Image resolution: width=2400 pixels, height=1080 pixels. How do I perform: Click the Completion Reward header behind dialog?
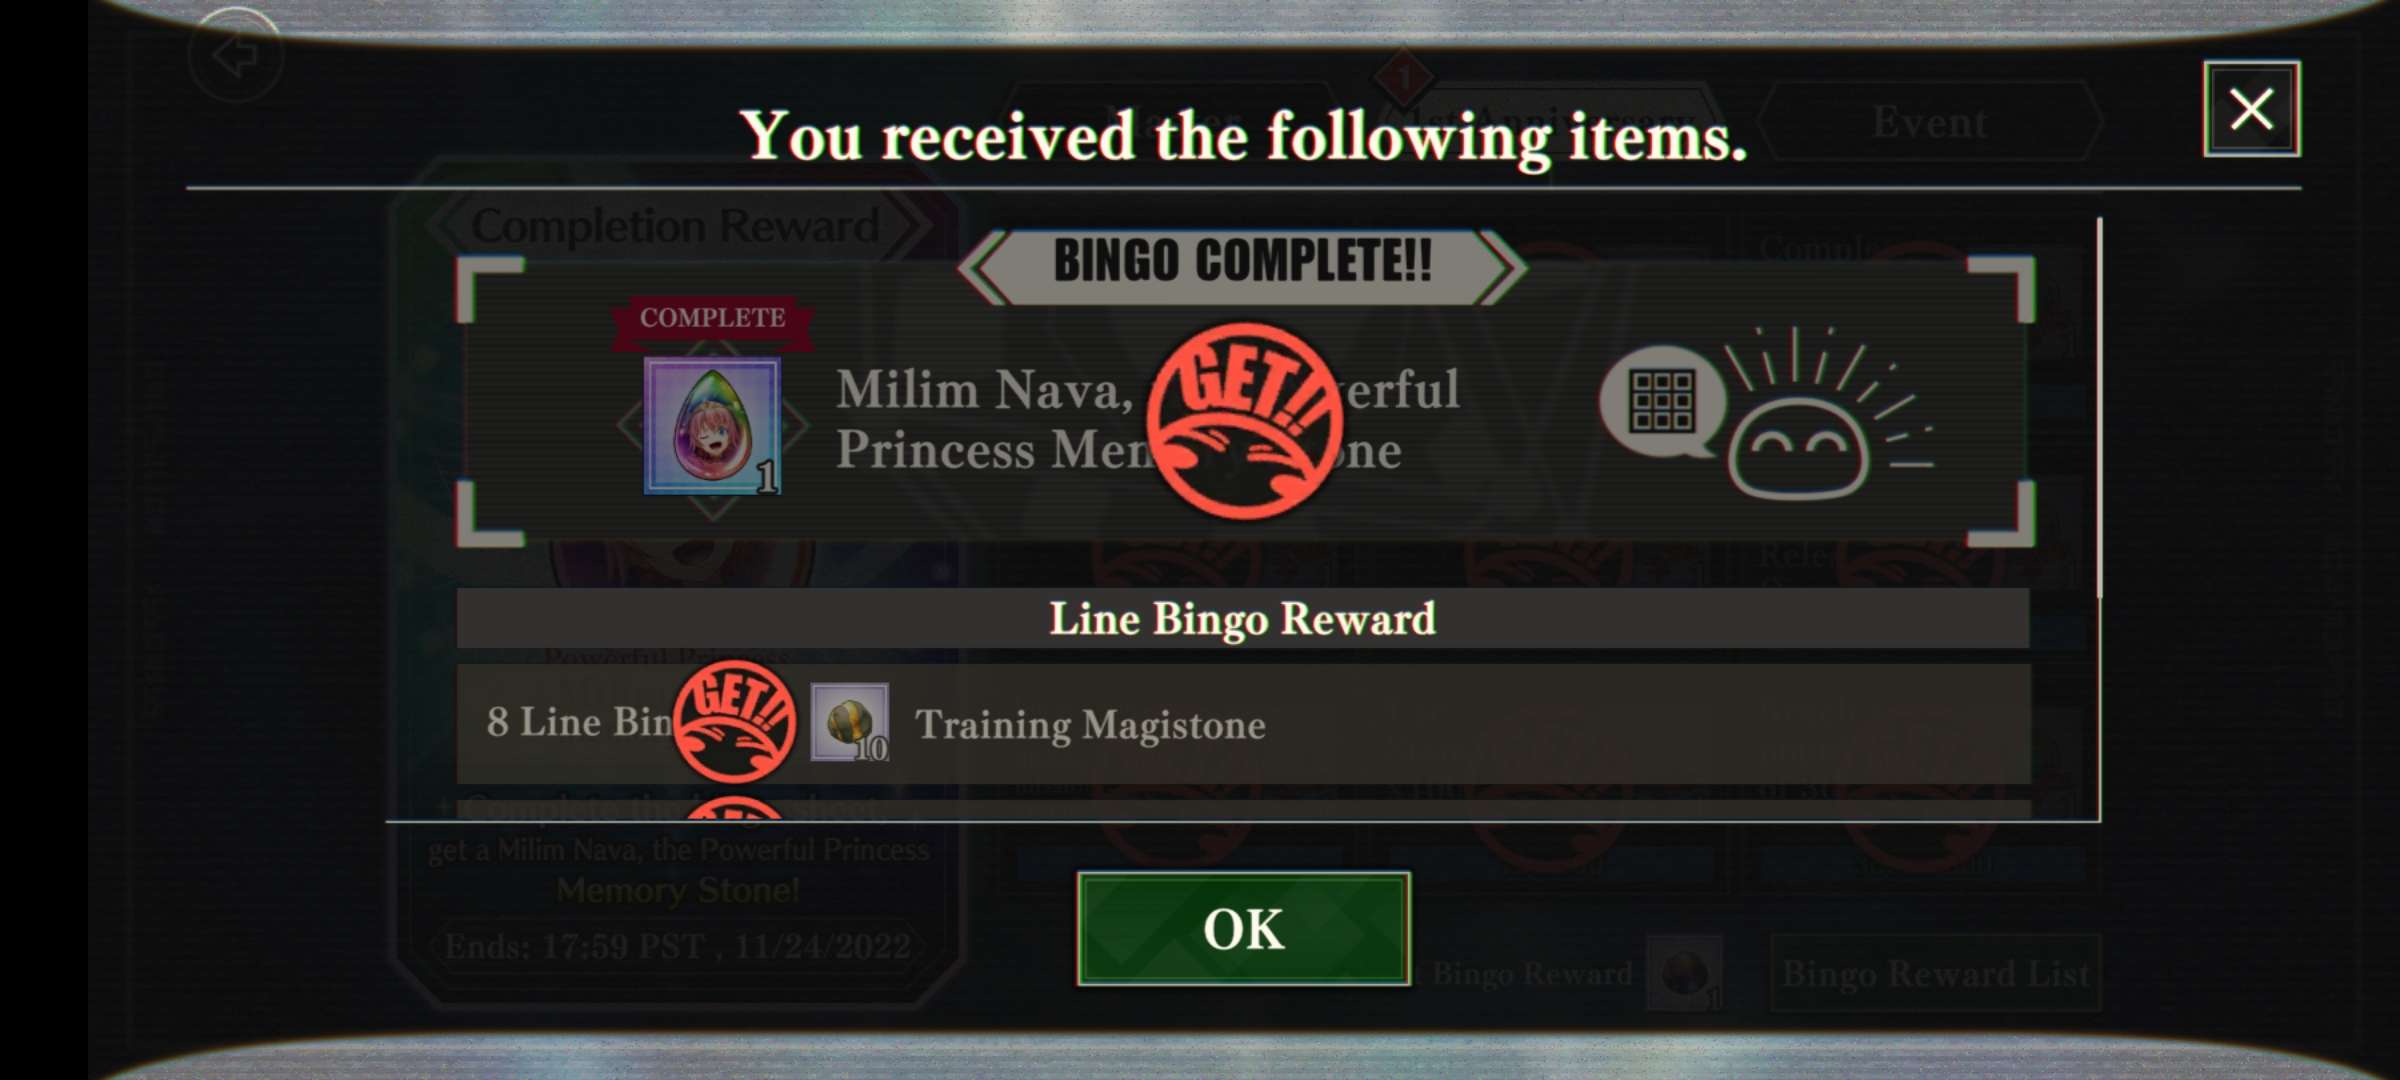click(x=676, y=224)
